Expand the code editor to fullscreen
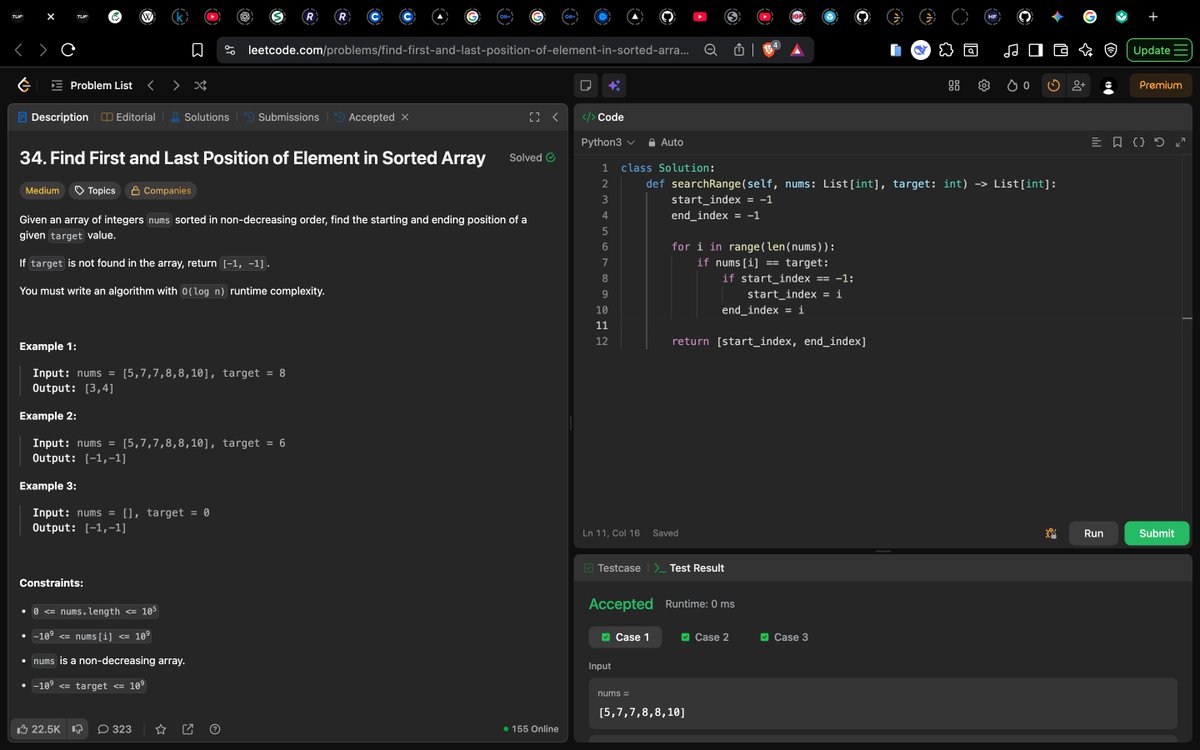This screenshot has width=1200, height=750. pos(1181,142)
